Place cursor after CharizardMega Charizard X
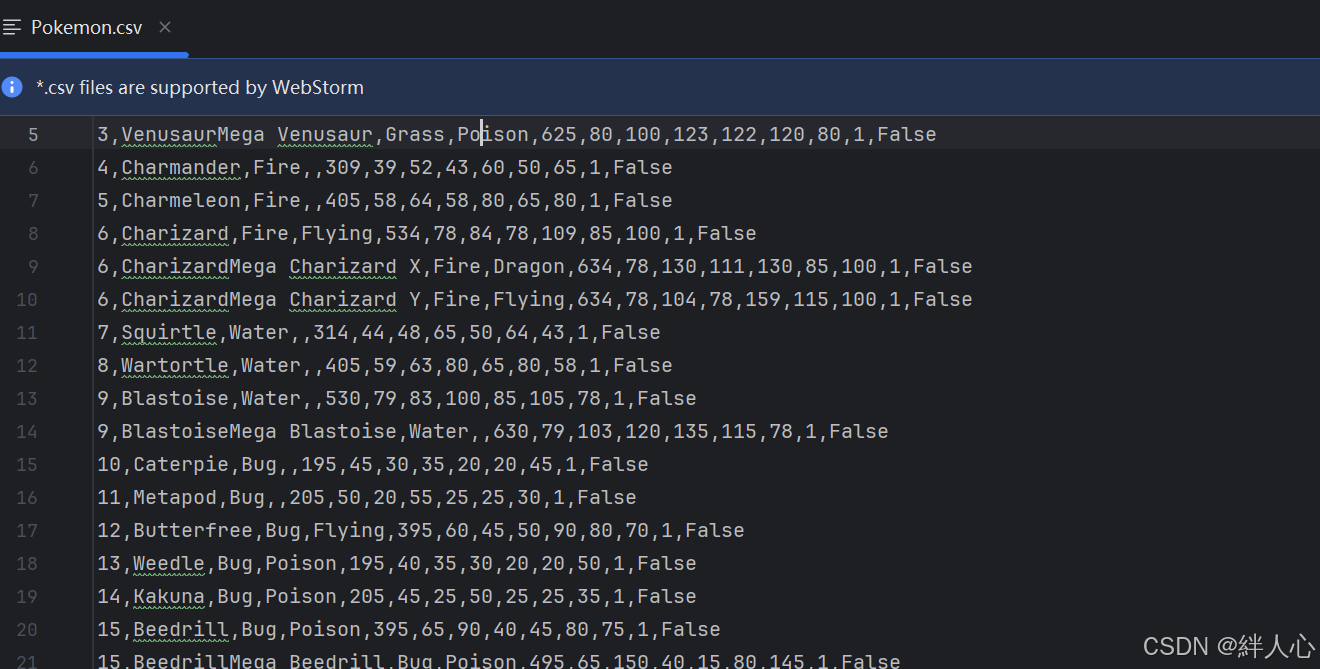Image resolution: width=1320 pixels, height=669 pixels. click(x=425, y=266)
